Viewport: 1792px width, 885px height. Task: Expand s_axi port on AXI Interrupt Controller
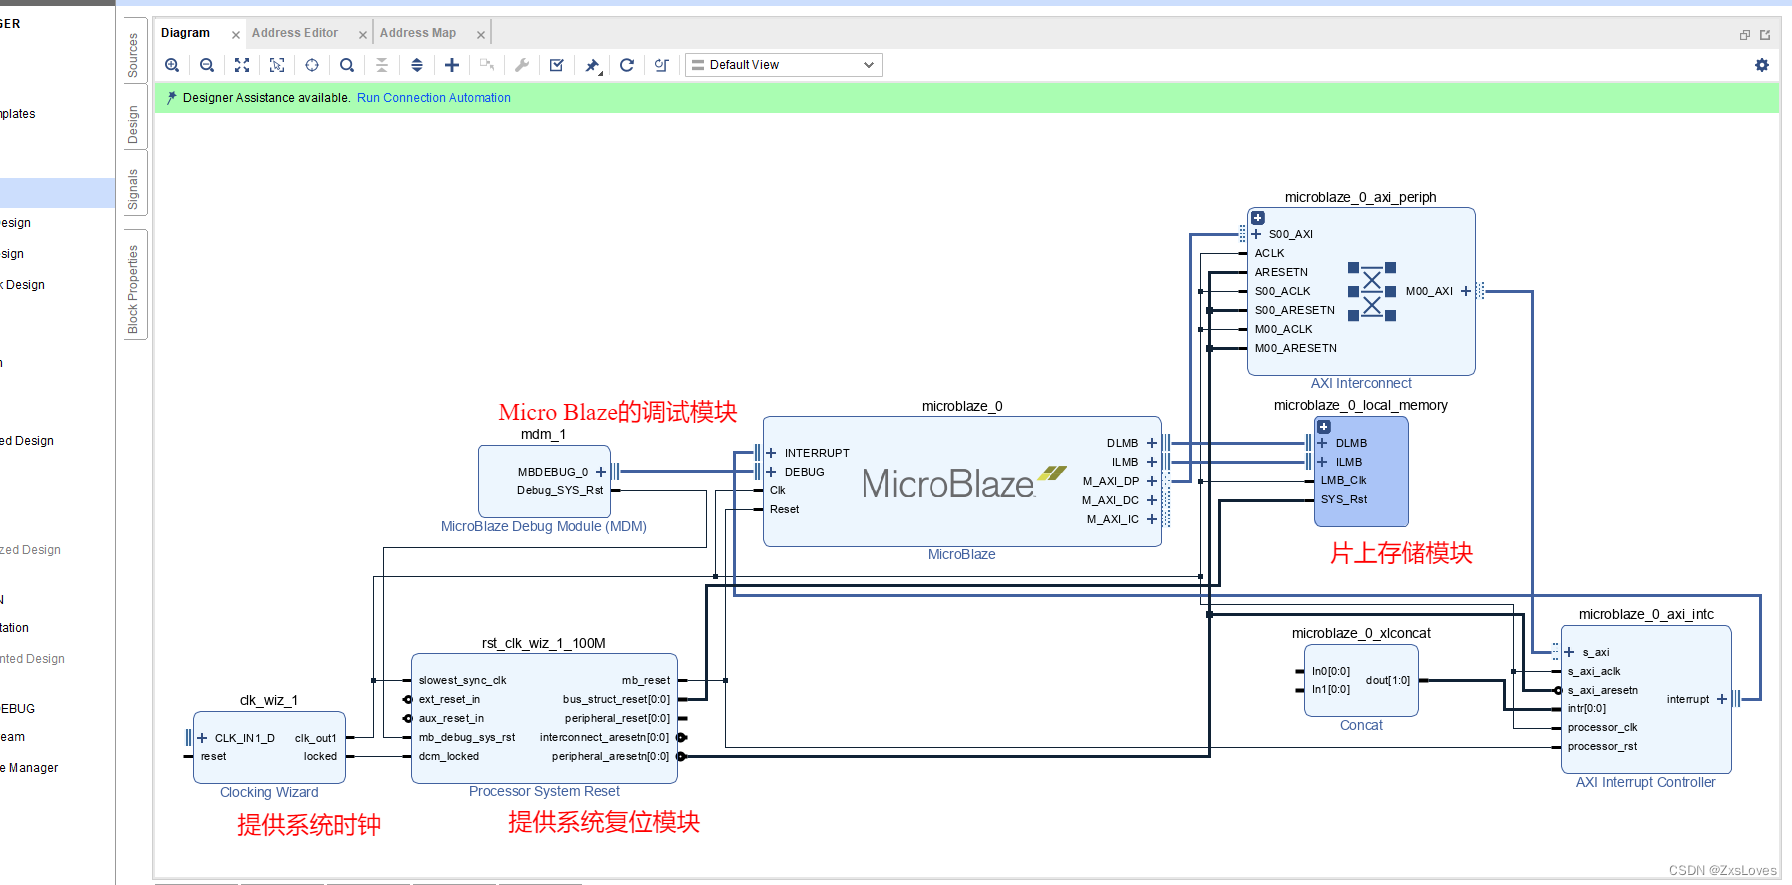click(1569, 652)
